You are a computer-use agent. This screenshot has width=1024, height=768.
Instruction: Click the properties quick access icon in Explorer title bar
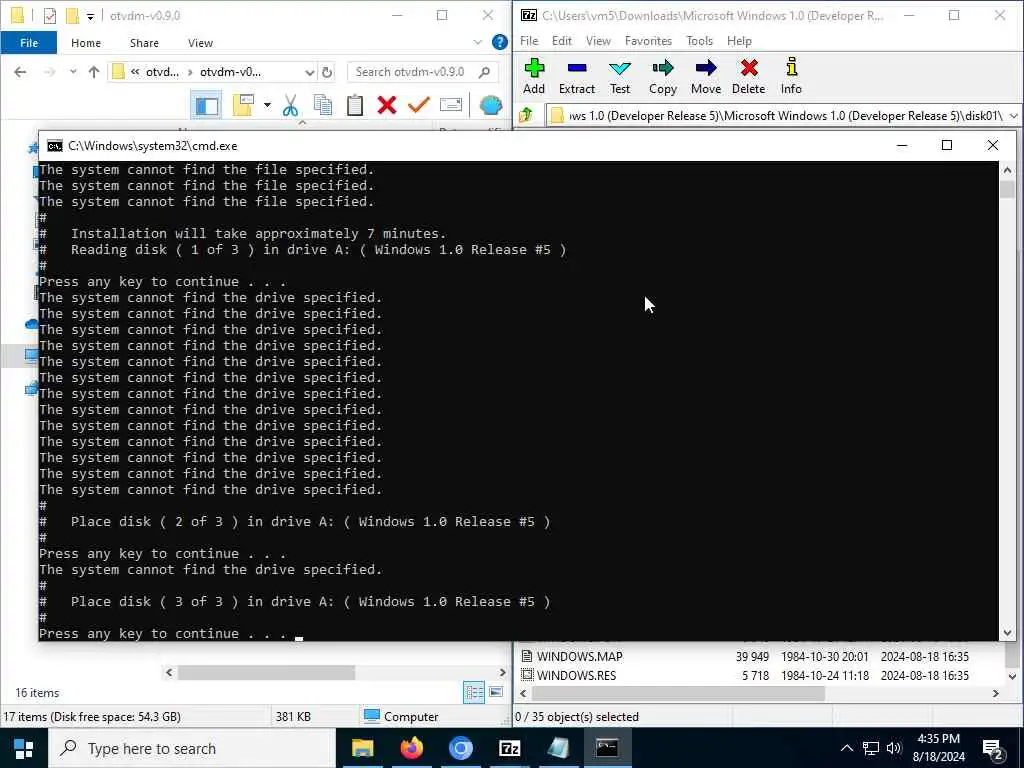[50, 16]
